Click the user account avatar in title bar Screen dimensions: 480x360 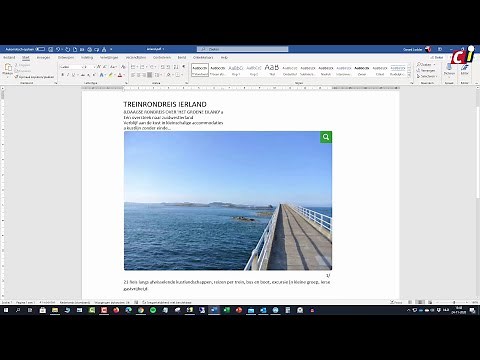tap(428, 49)
